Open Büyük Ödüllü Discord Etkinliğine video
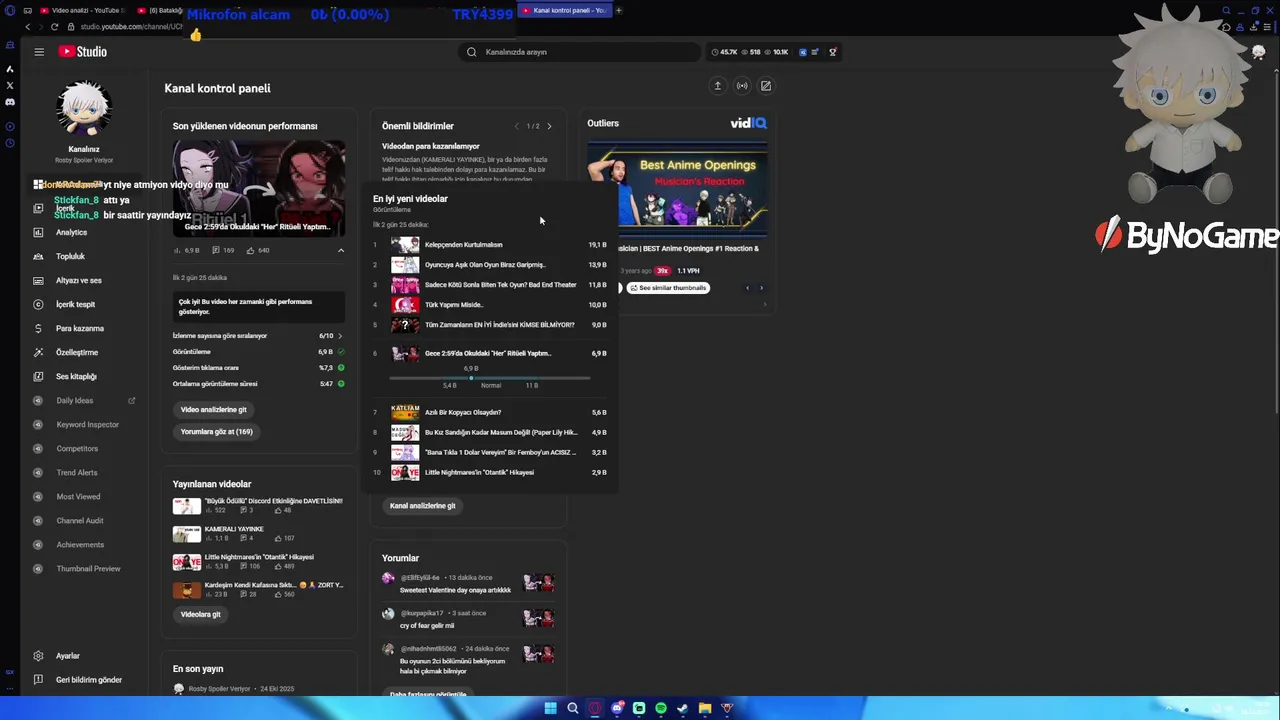Screen dimensions: 1280x720 (258, 505)
